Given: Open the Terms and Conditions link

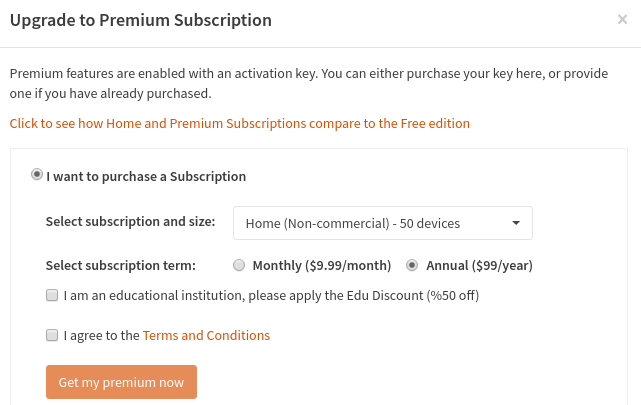Looking at the screenshot, I should click(206, 335).
